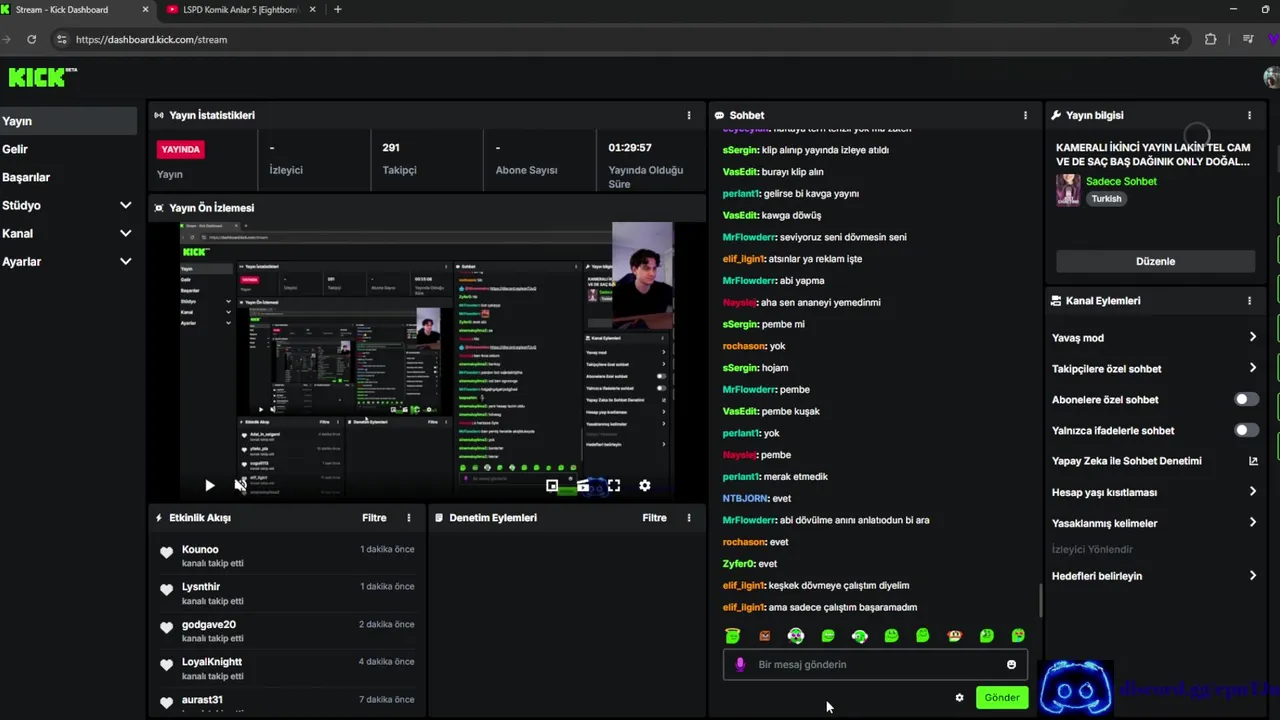1280x720 pixels.
Task: Click follower LoyalKnightt in activity feed
Action: tap(212, 662)
